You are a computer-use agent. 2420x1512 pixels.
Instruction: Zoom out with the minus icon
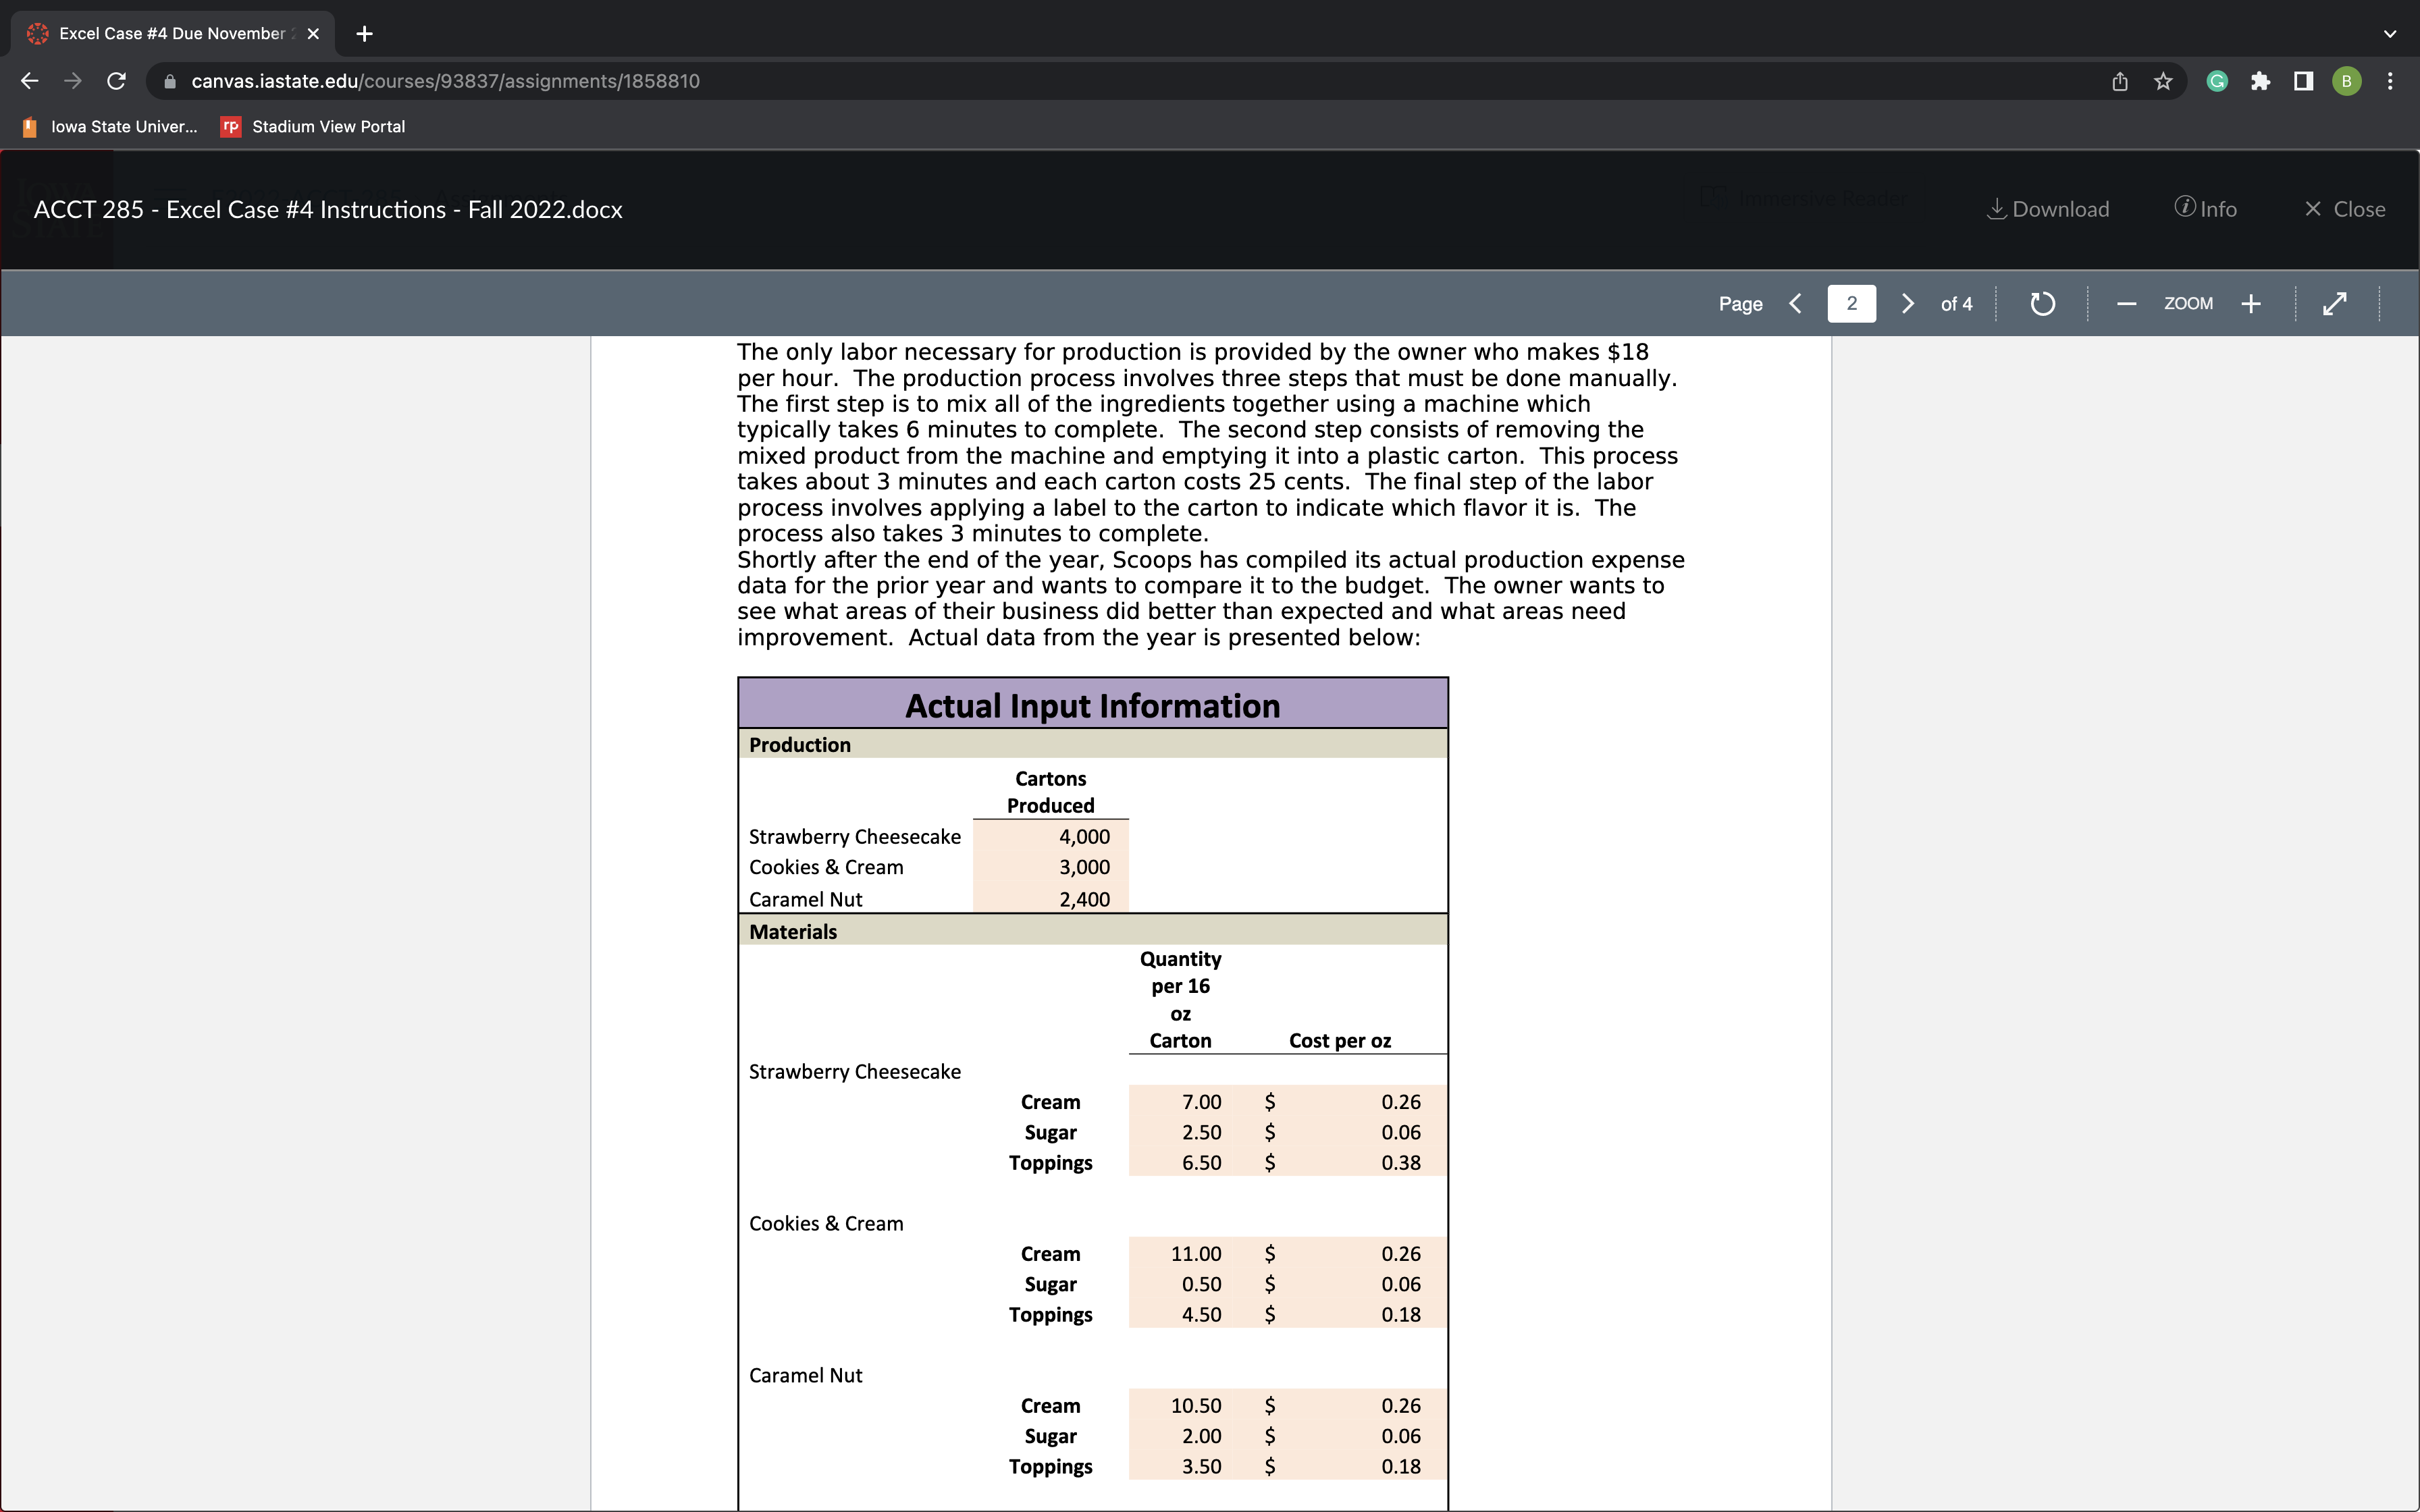(x=2126, y=303)
